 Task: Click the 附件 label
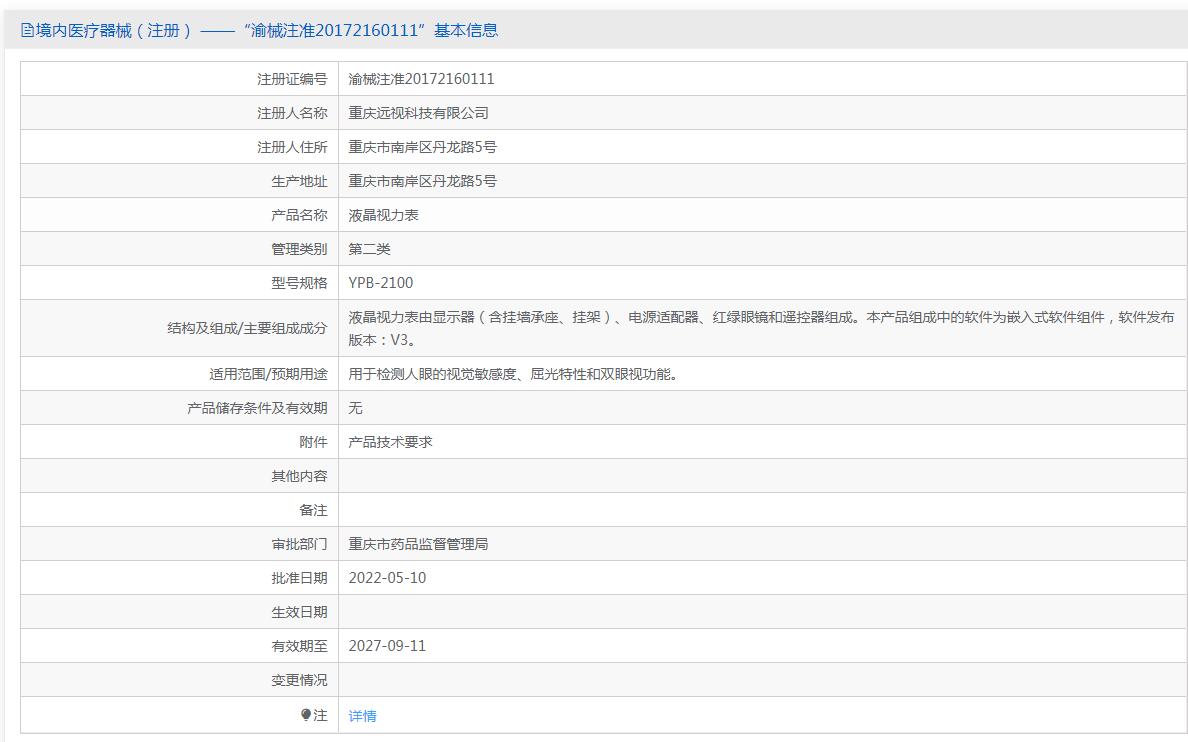[313, 442]
